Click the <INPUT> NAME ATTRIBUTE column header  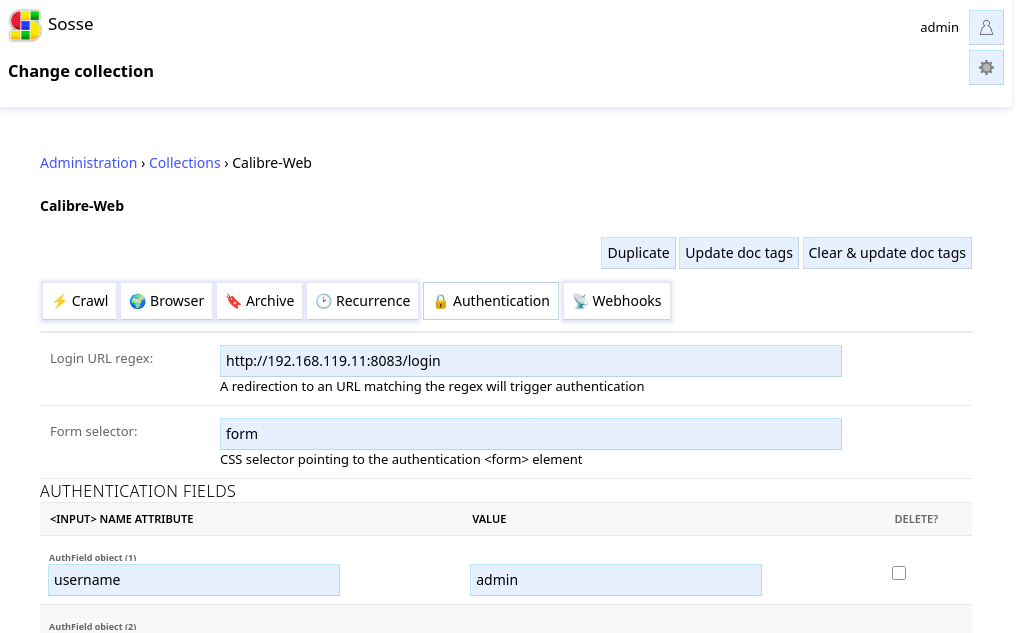click(x=121, y=519)
